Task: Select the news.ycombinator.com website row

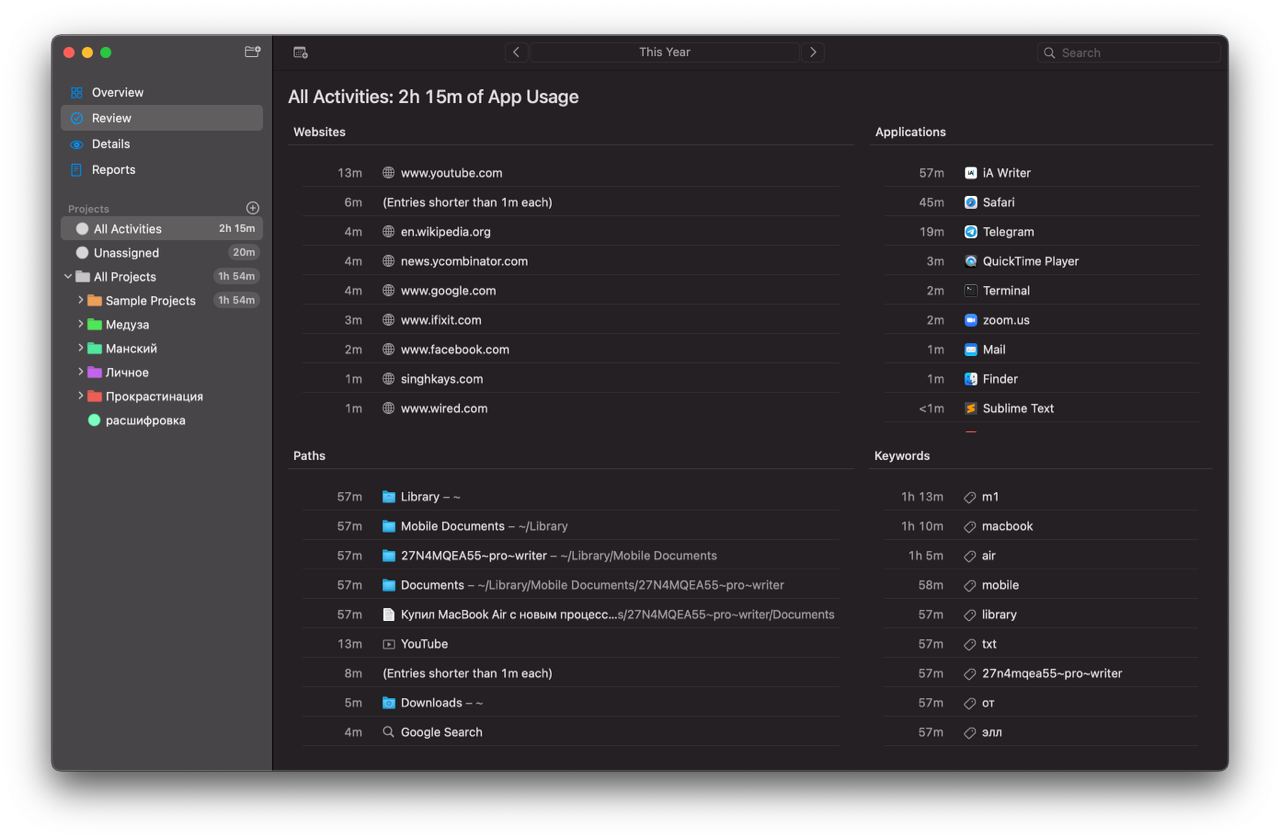Action: click(571, 261)
